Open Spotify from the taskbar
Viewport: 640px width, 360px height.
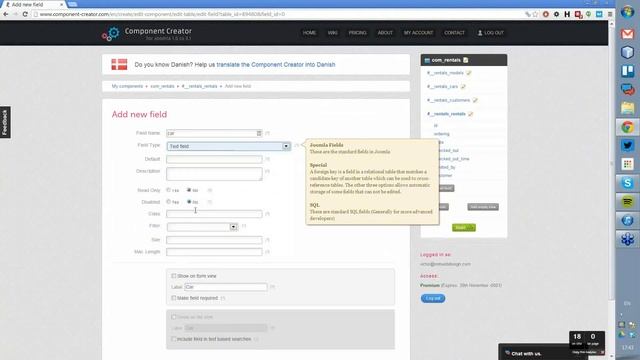point(627,201)
